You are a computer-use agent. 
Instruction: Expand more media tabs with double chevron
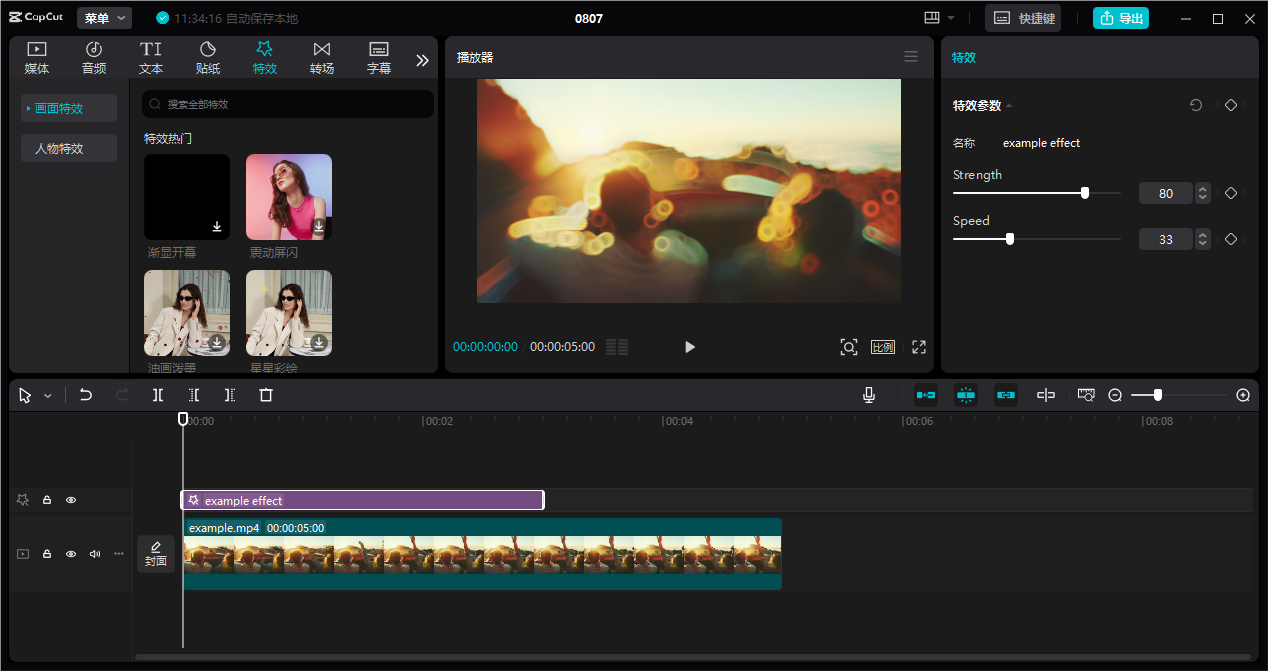click(x=422, y=60)
